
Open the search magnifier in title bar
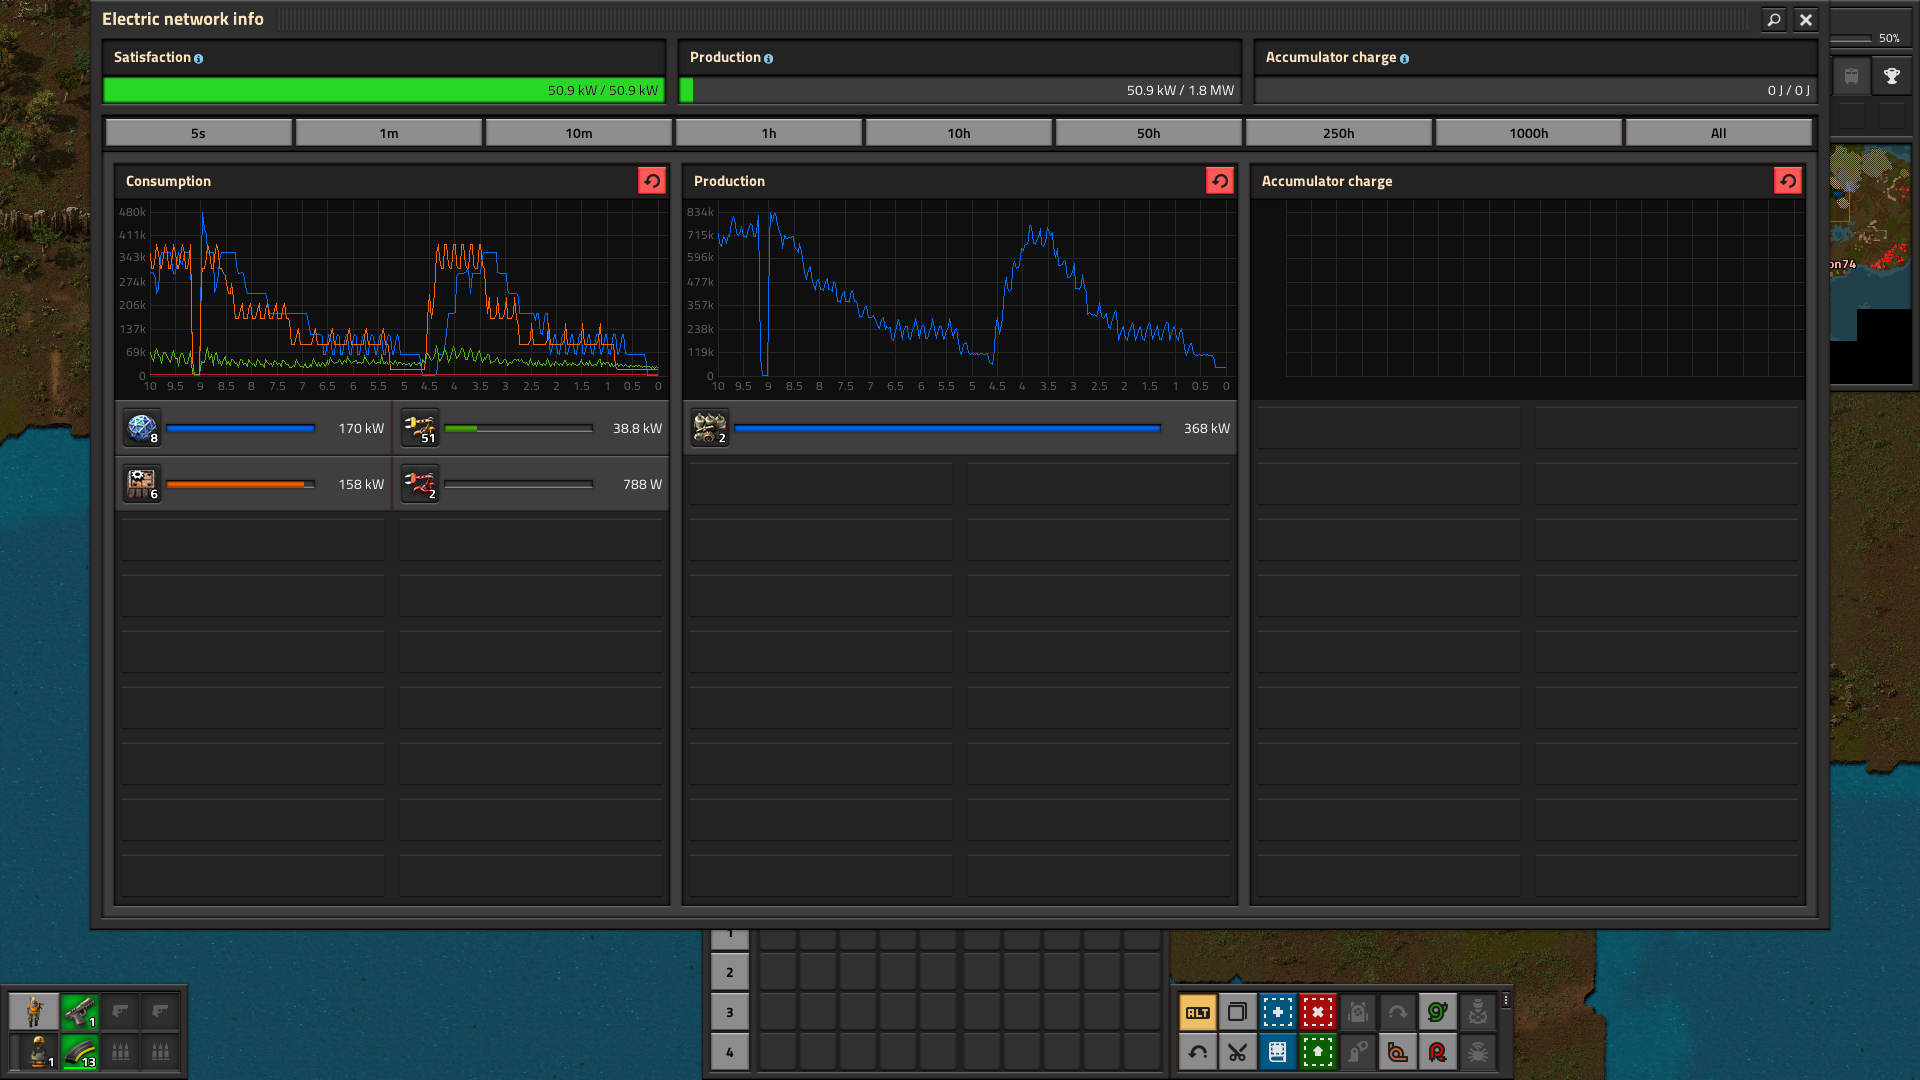1773,19
